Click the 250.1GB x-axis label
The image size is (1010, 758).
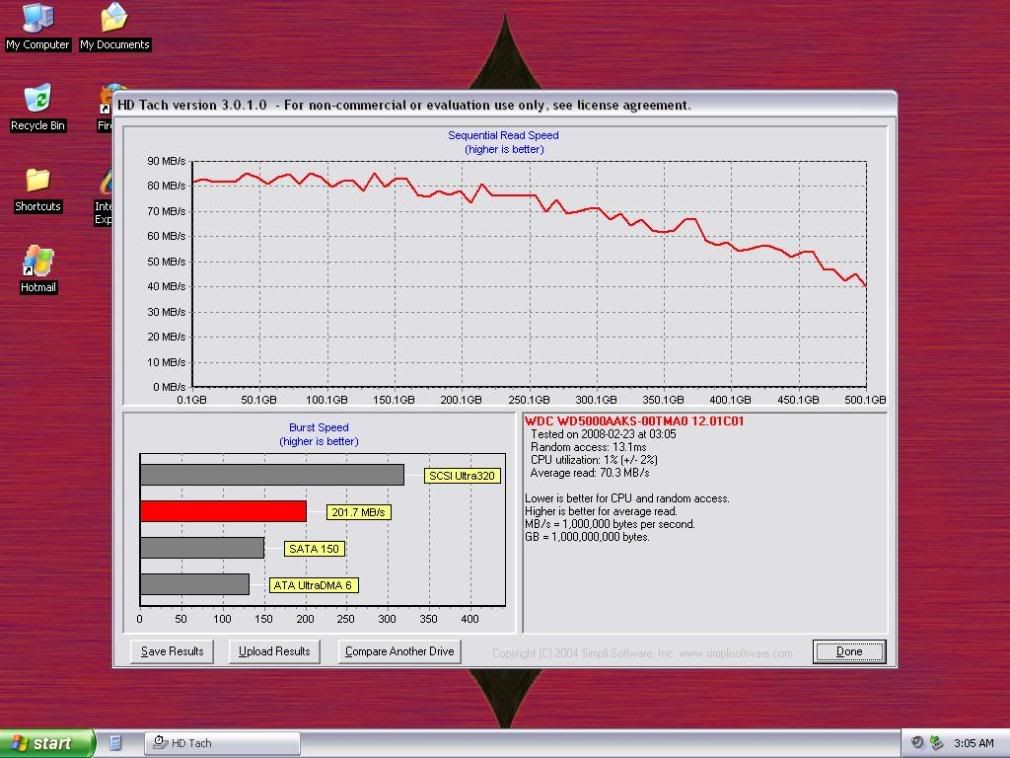tap(529, 400)
